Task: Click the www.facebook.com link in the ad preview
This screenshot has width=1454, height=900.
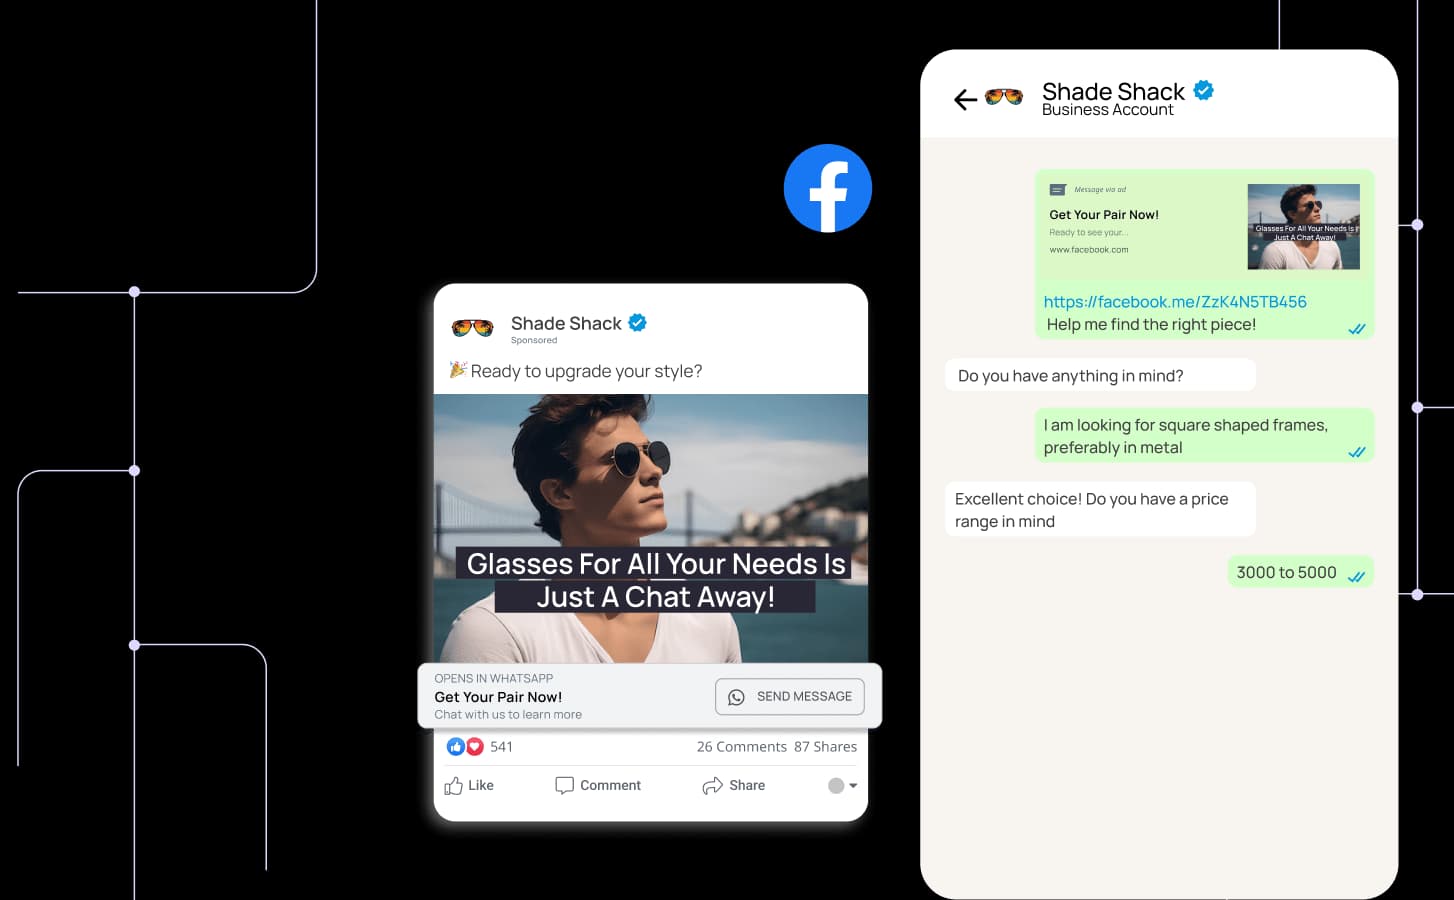Action: [1088, 249]
